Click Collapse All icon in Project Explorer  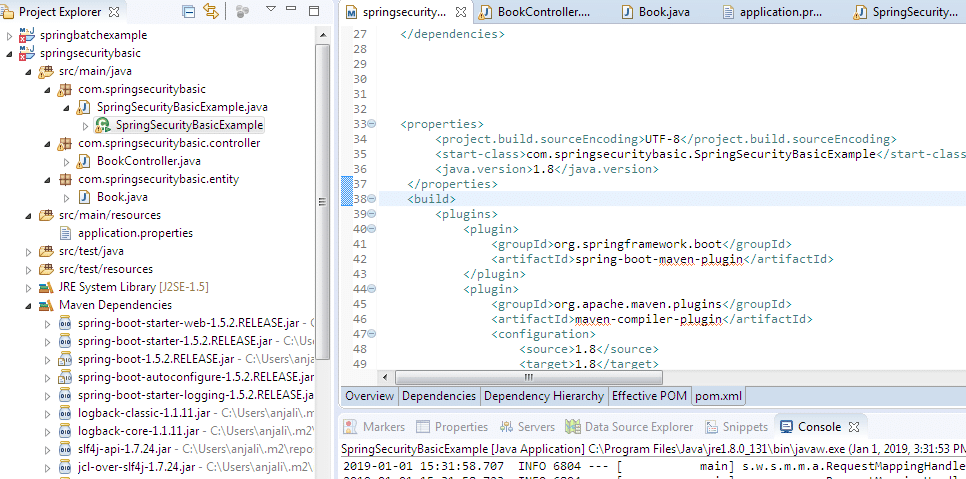click(189, 12)
